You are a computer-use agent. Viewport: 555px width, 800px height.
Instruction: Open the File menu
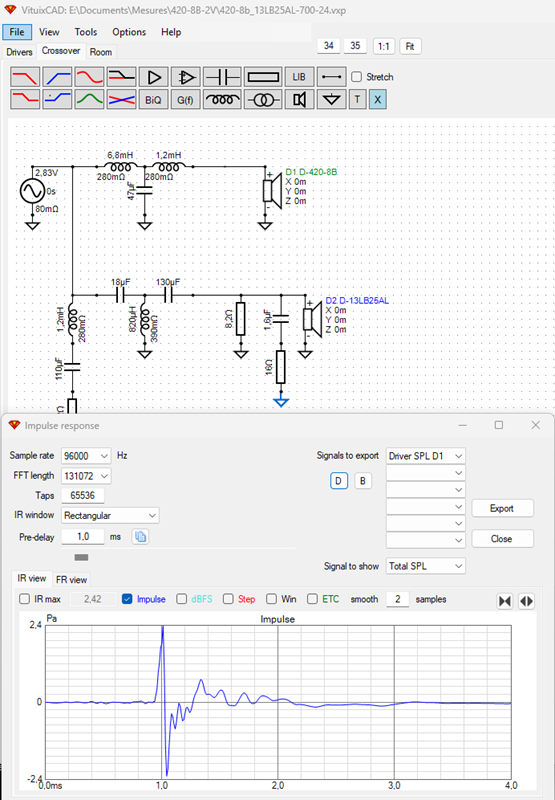coord(17,32)
